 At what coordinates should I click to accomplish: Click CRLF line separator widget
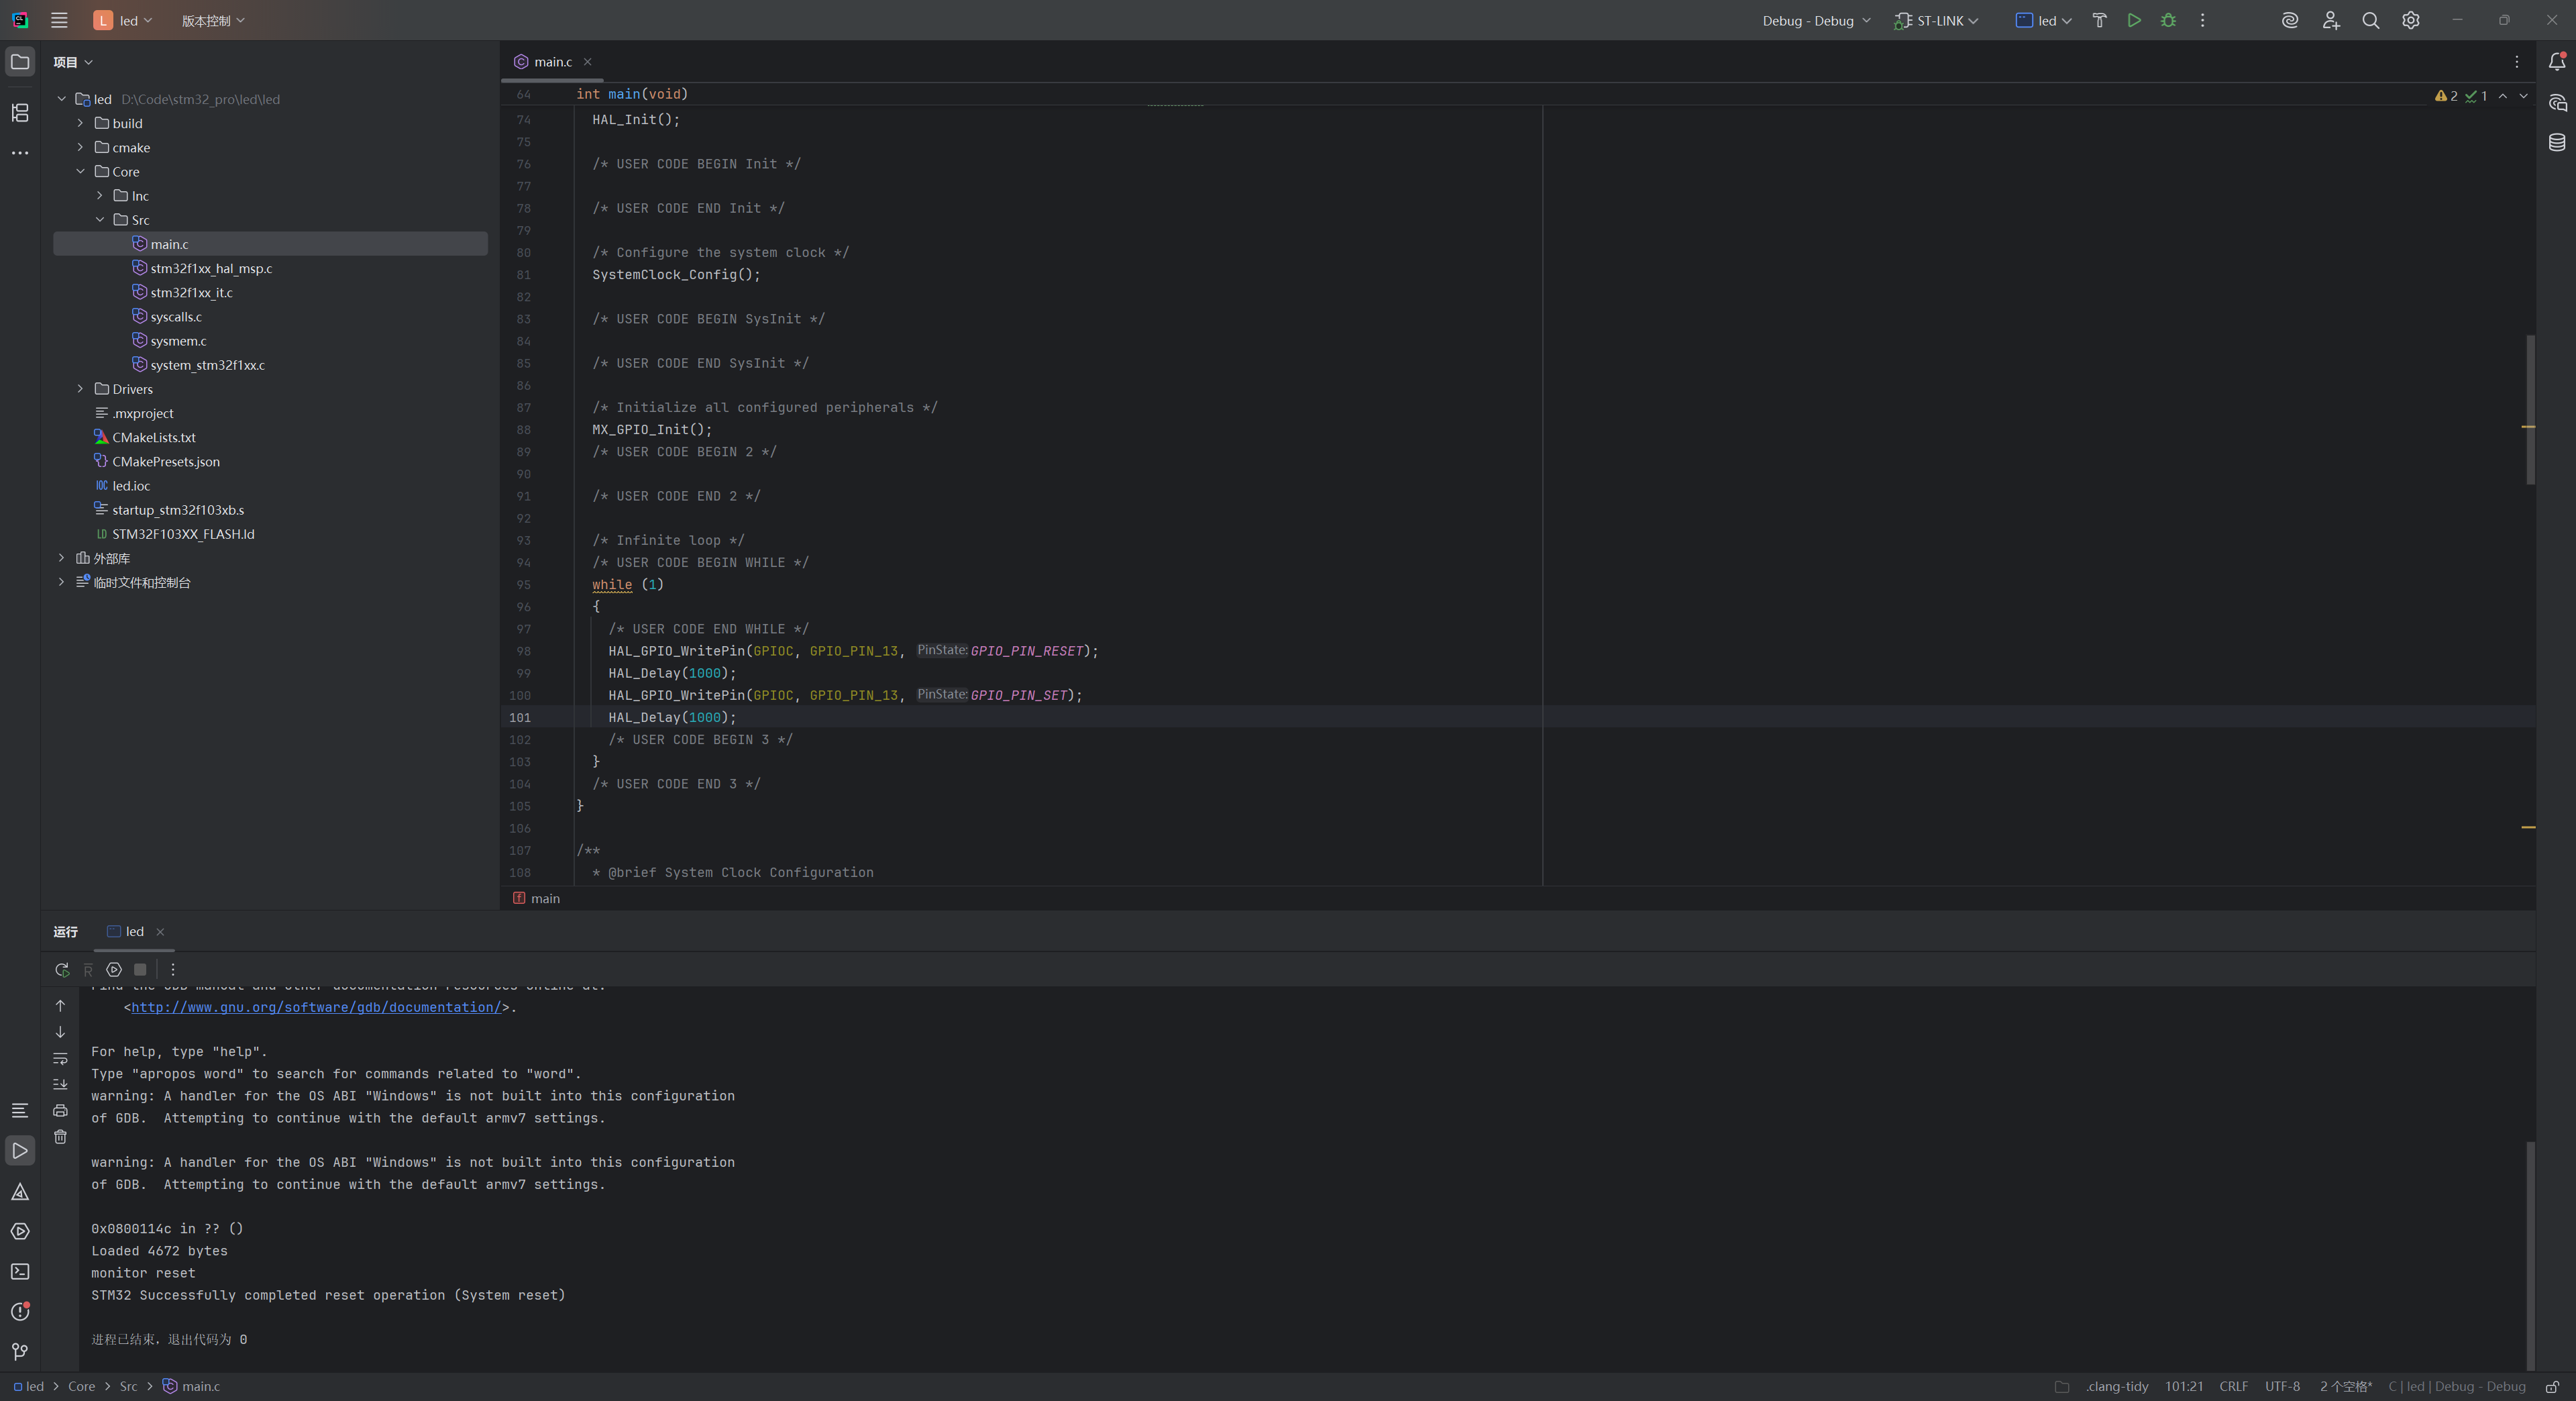(2233, 1386)
